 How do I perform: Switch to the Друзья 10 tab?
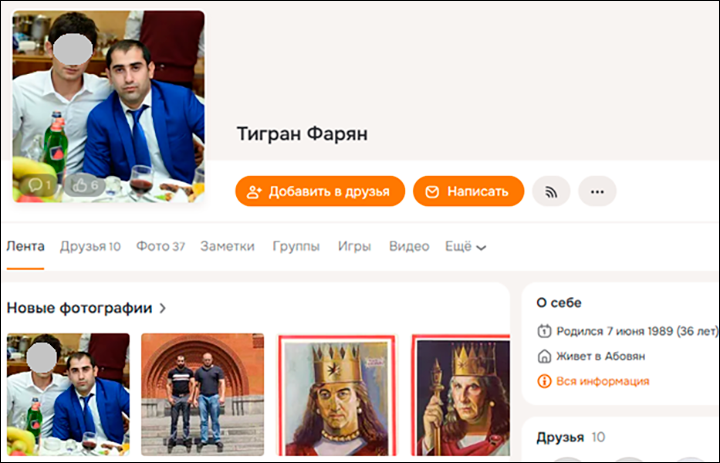click(x=90, y=247)
